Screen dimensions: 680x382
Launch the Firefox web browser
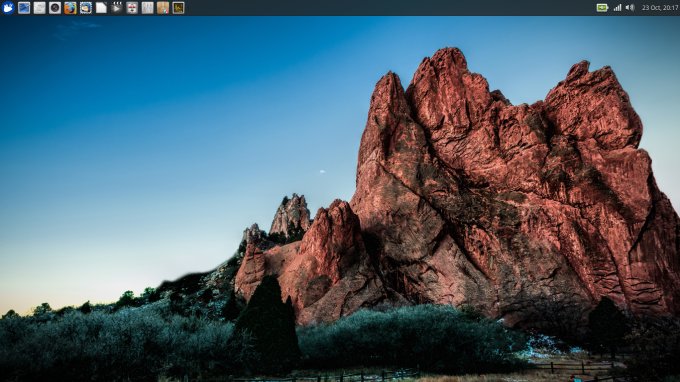[x=70, y=8]
